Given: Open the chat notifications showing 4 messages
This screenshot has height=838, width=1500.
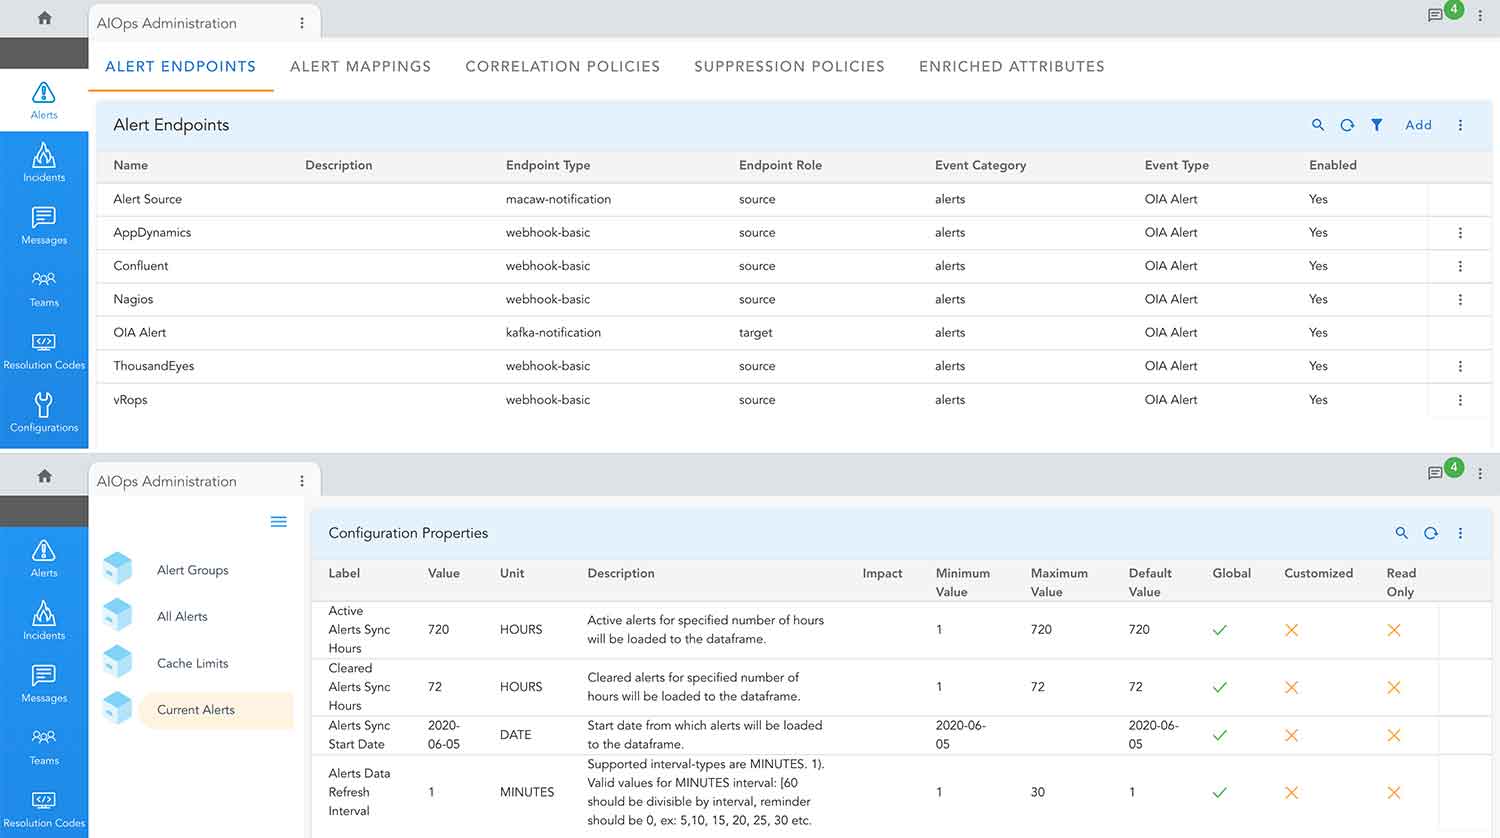Looking at the screenshot, I should tap(1437, 15).
